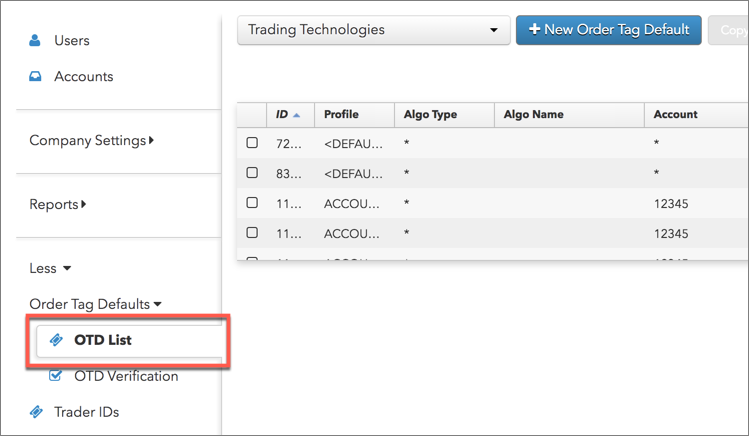This screenshot has height=436, width=749.
Task: Expand the Reports section
Action: [57, 205]
